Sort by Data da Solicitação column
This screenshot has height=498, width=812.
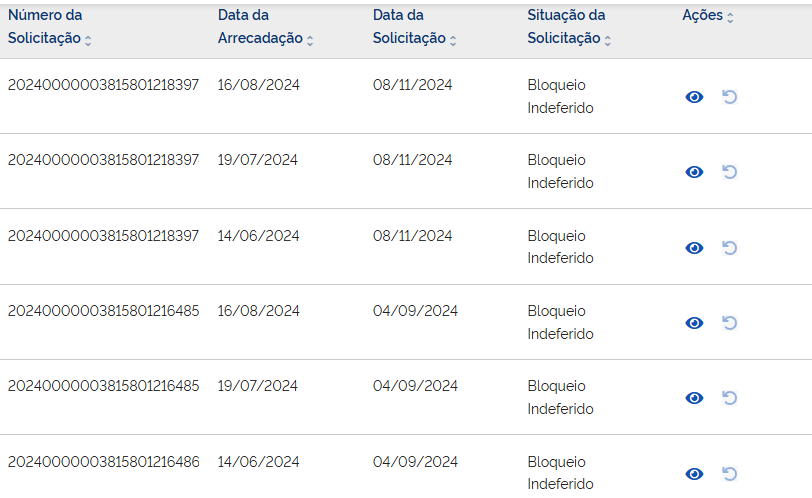tap(453, 41)
